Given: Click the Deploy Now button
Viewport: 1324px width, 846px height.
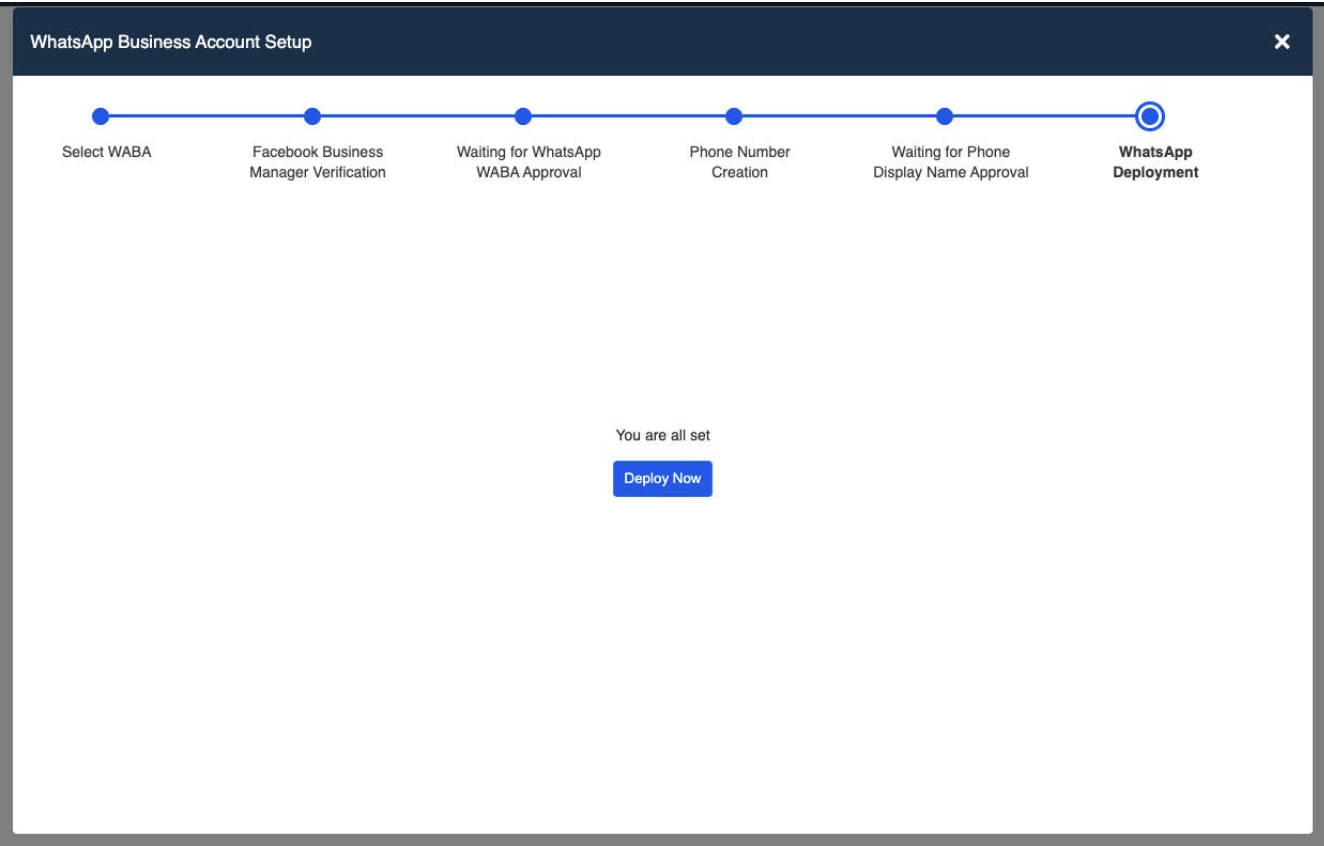Looking at the screenshot, I should tap(662, 478).
